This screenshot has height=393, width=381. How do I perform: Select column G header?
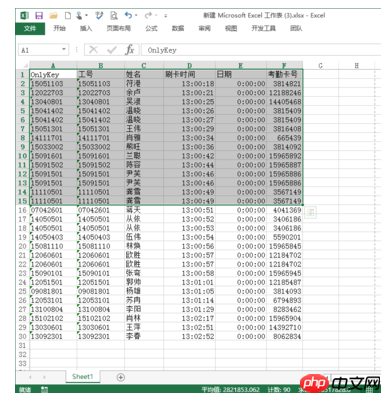tap(320, 65)
